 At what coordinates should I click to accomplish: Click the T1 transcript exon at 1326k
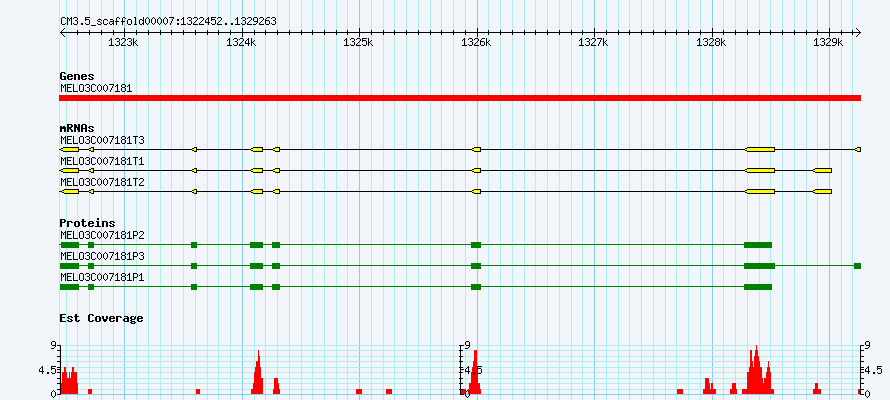tap(477, 170)
